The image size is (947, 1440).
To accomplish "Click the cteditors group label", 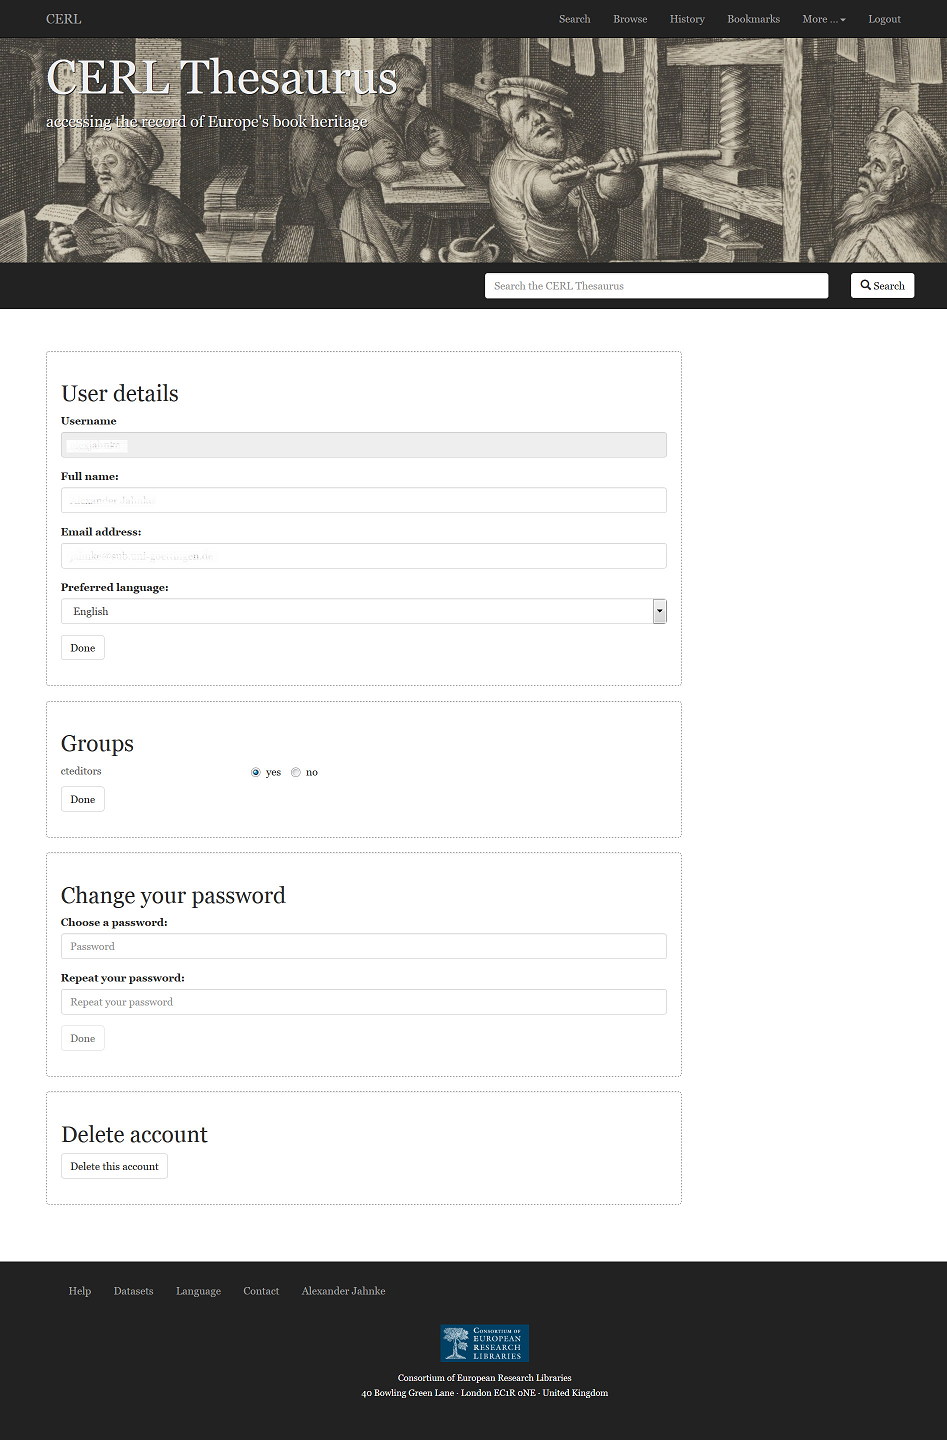I will click(x=81, y=771).
